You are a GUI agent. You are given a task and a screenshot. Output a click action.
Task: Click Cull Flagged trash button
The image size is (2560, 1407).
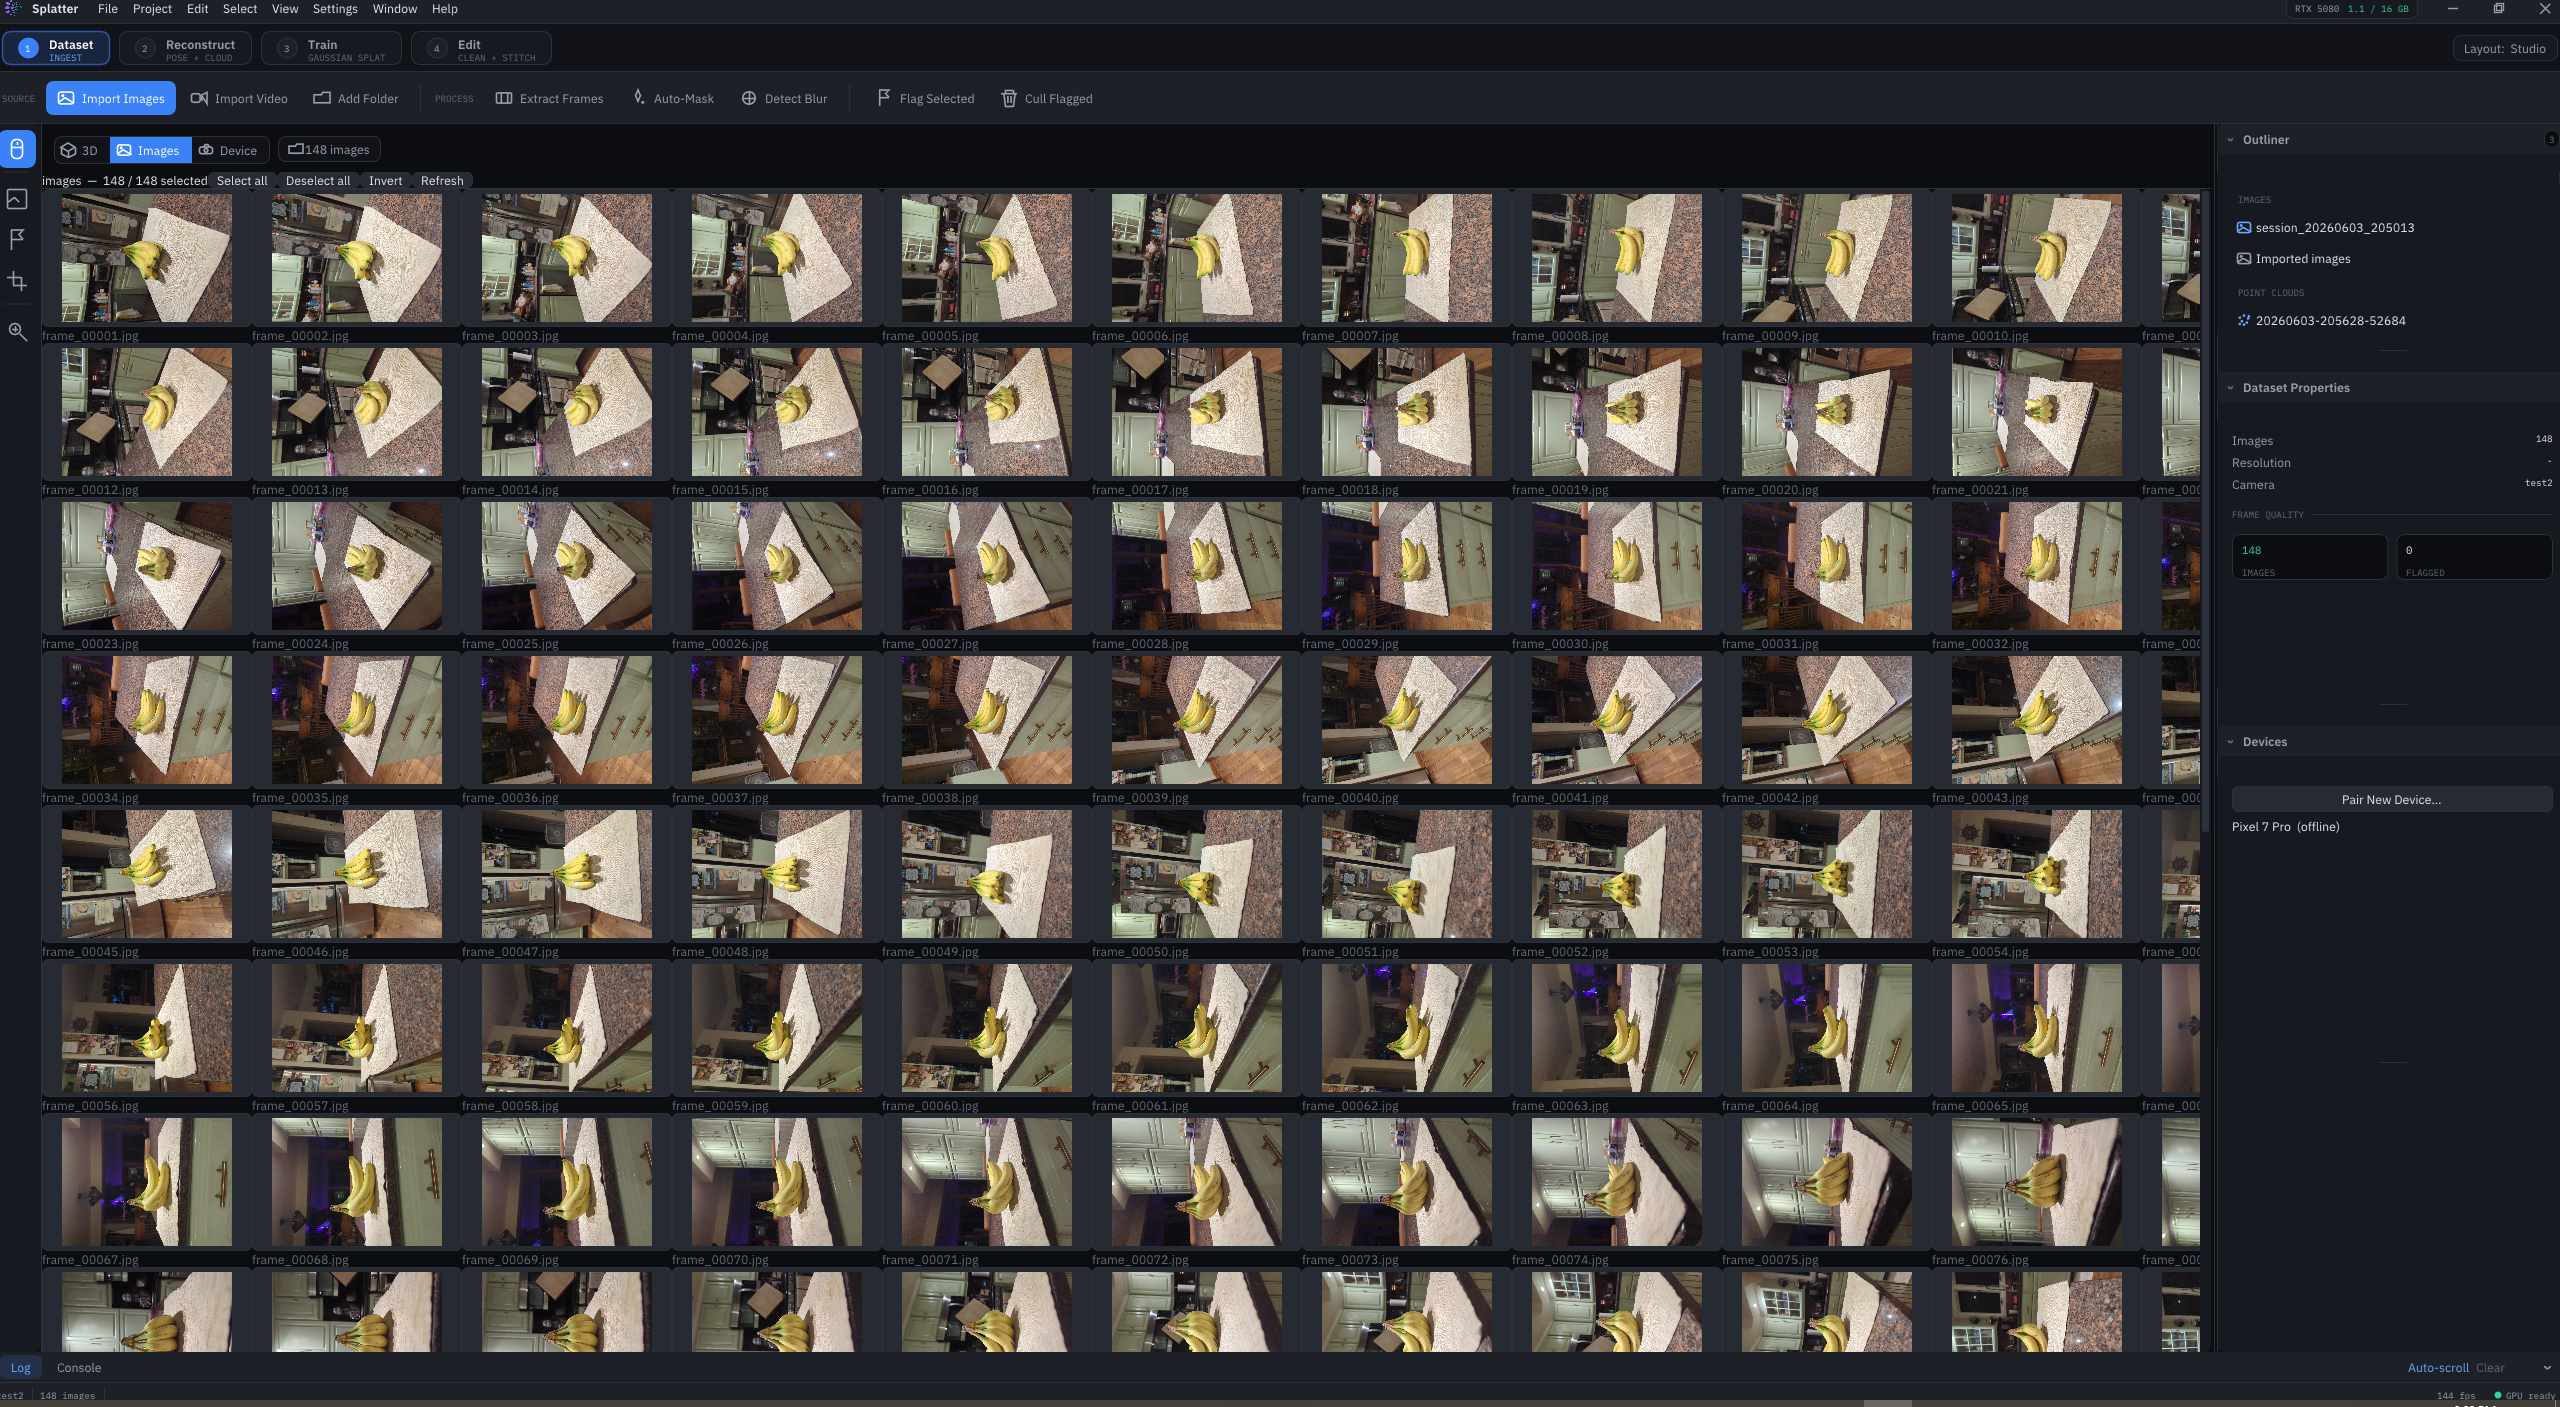[1047, 98]
